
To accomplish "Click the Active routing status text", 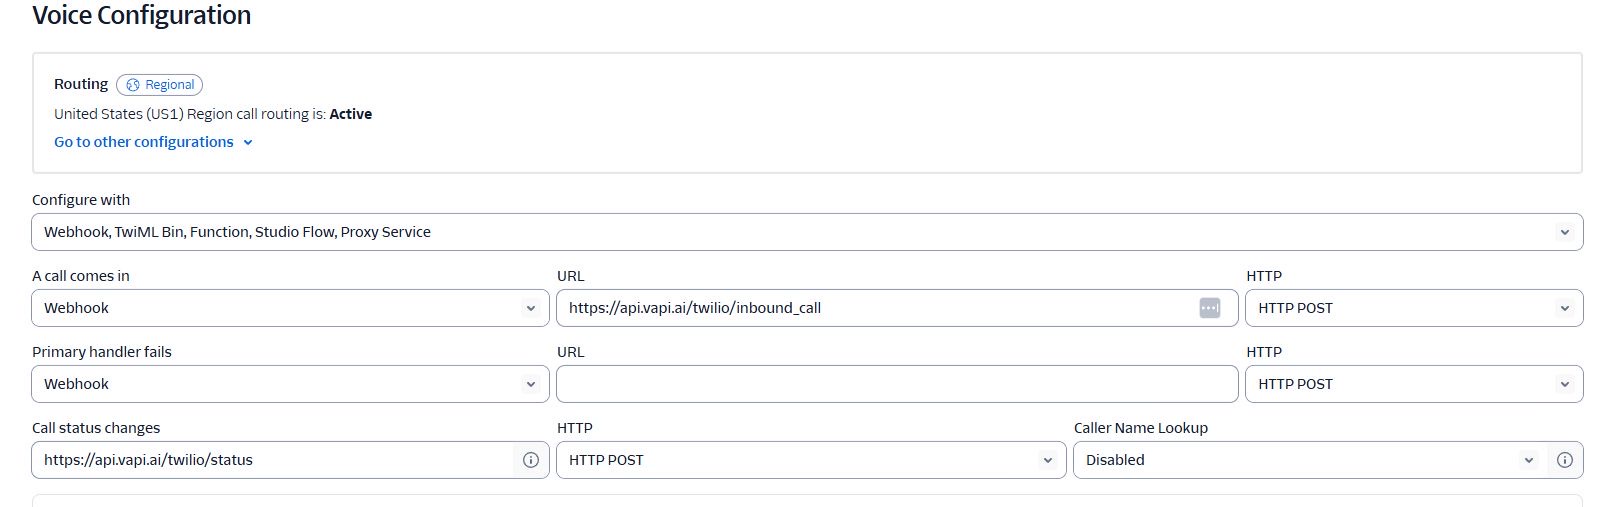I will click(350, 114).
